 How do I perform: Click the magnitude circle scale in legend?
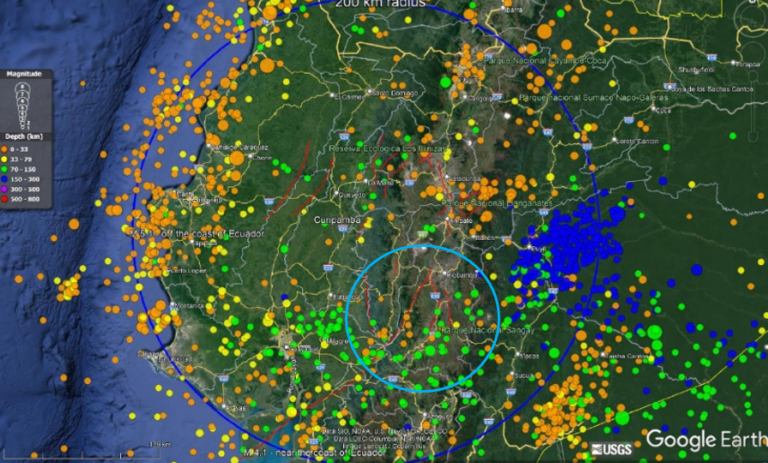24,107
